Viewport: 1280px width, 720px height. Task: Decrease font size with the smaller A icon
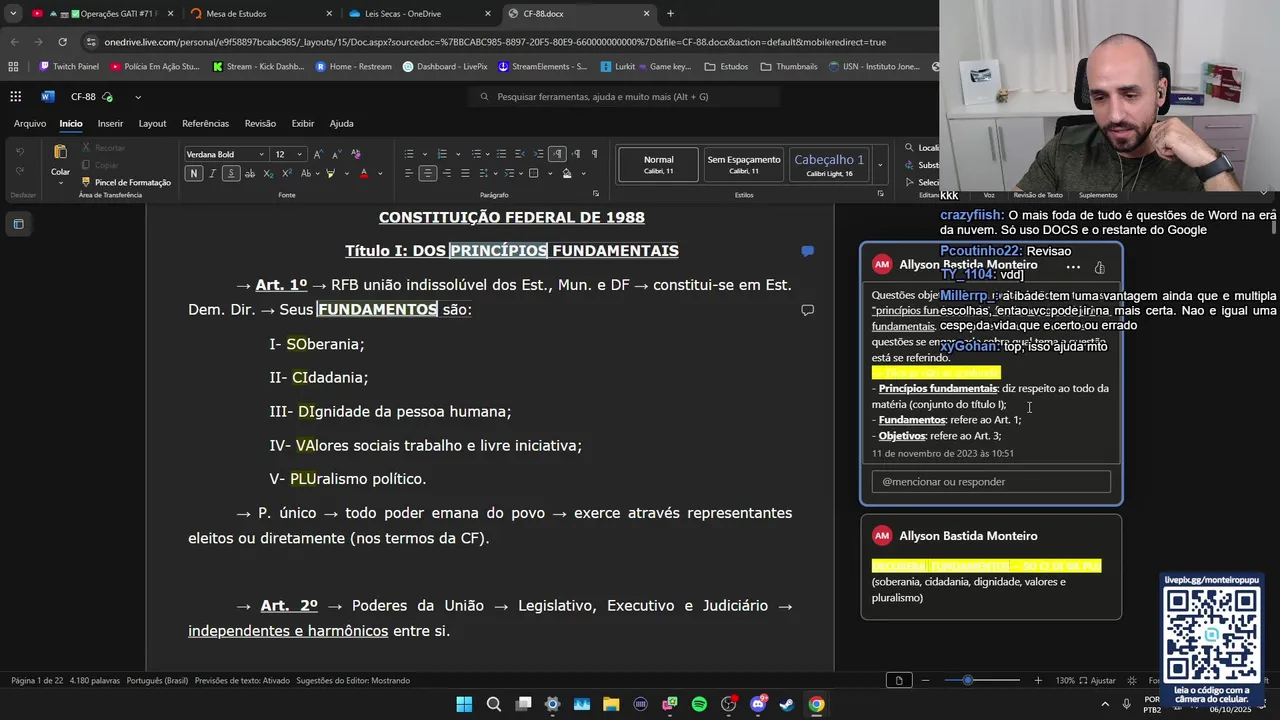(x=337, y=154)
